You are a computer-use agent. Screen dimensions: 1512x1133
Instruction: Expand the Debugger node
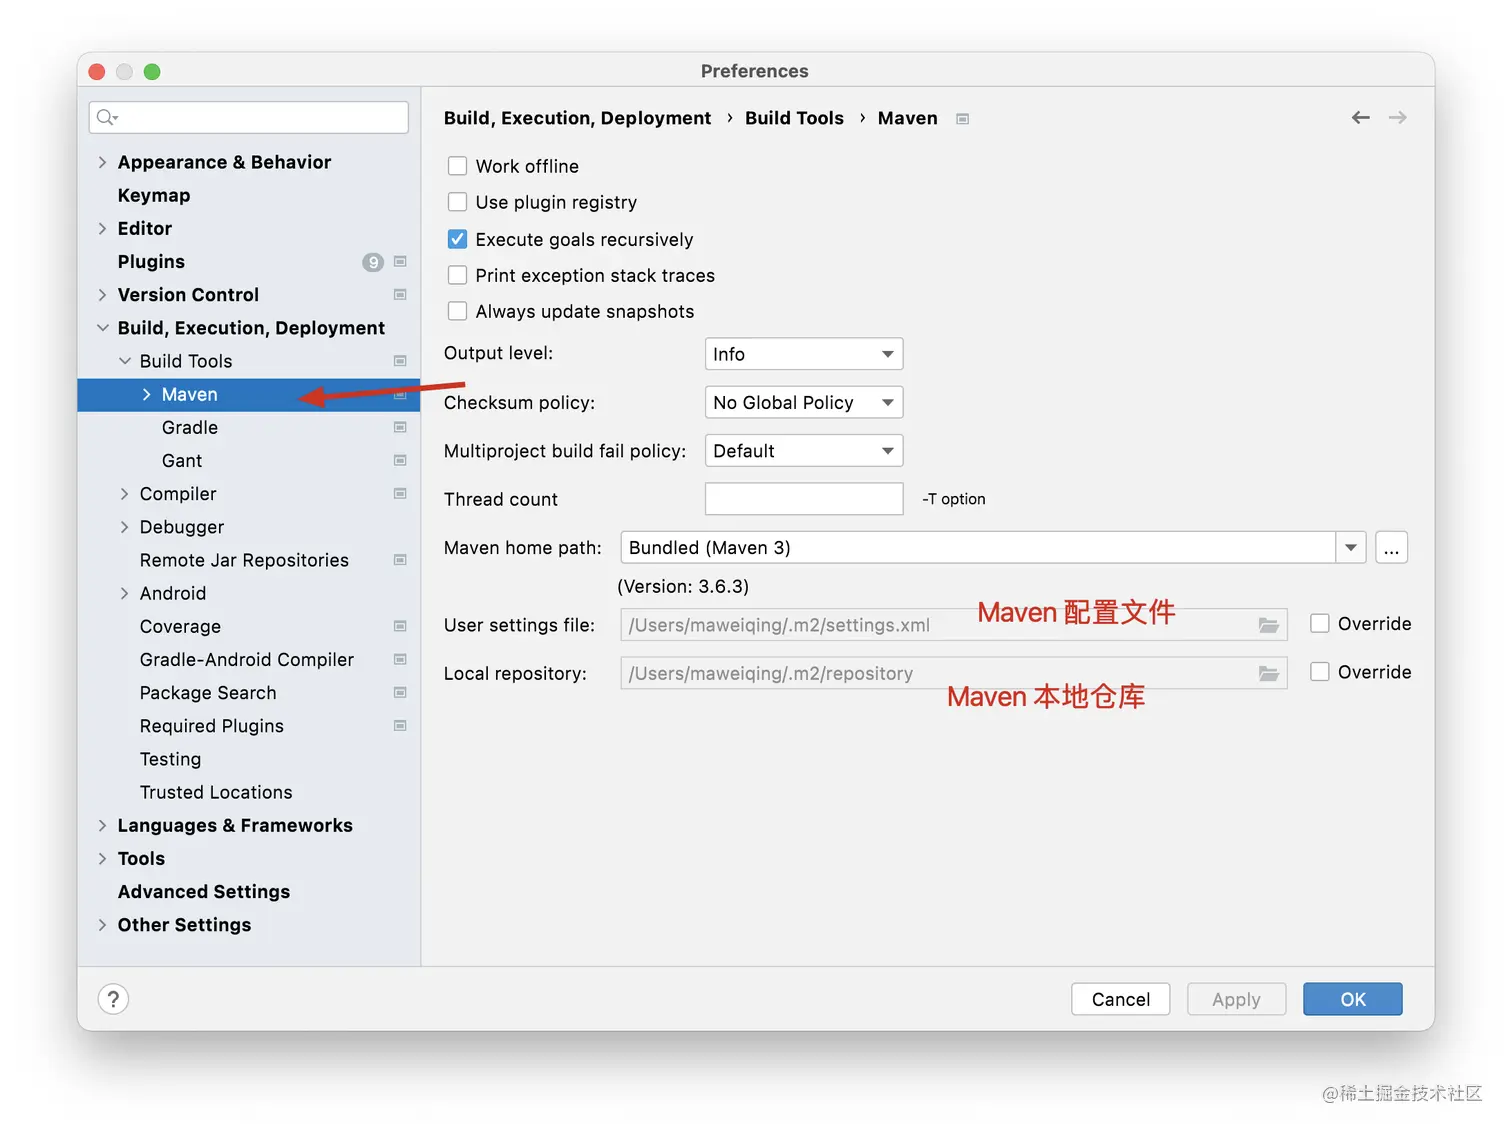click(125, 527)
